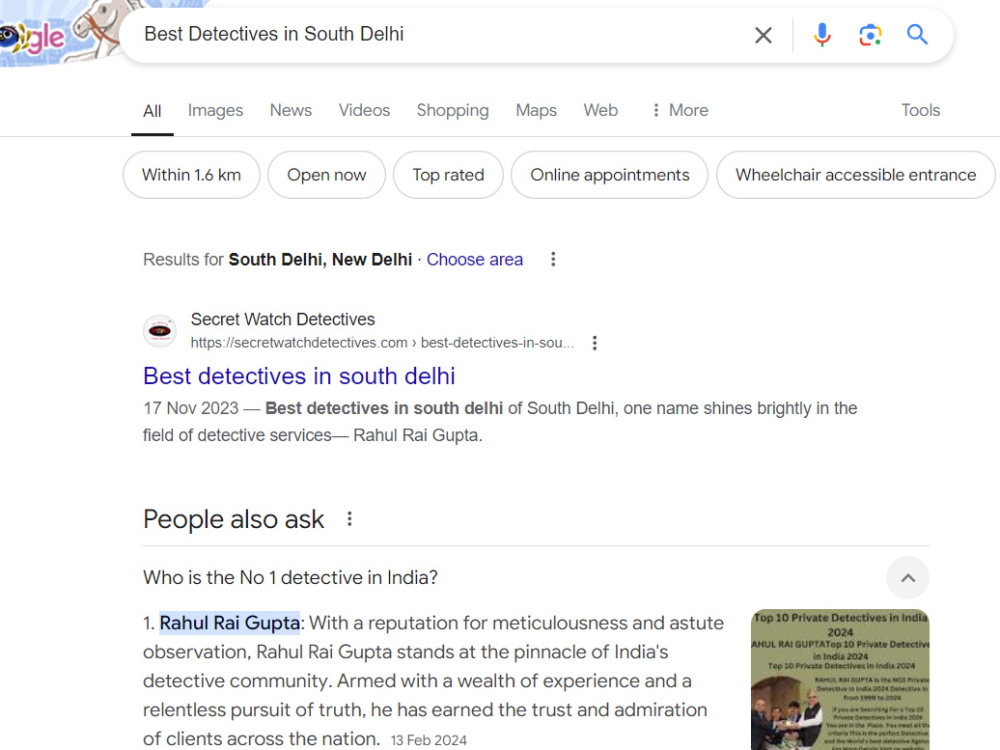The height and width of the screenshot is (750, 1000).
Task: Switch to the News tab
Action: pyautogui.click(x=291, y=110)
